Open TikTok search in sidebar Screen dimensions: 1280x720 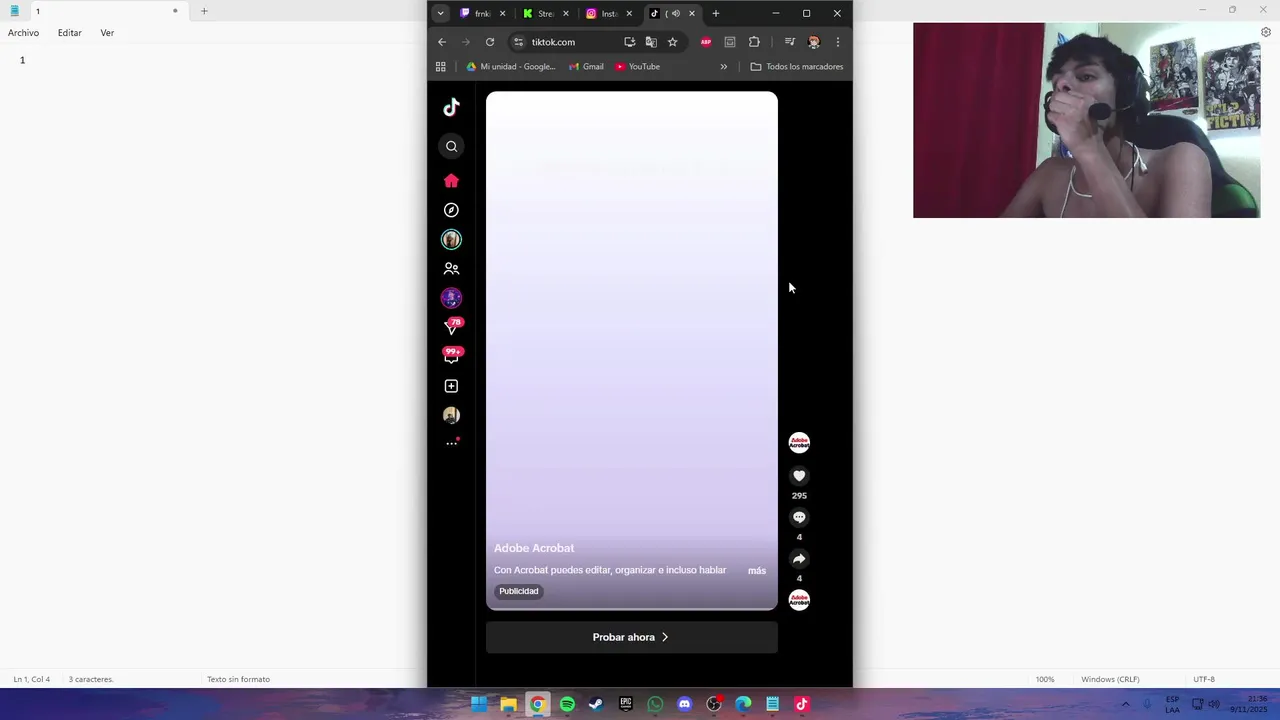[x=451, y=147]
